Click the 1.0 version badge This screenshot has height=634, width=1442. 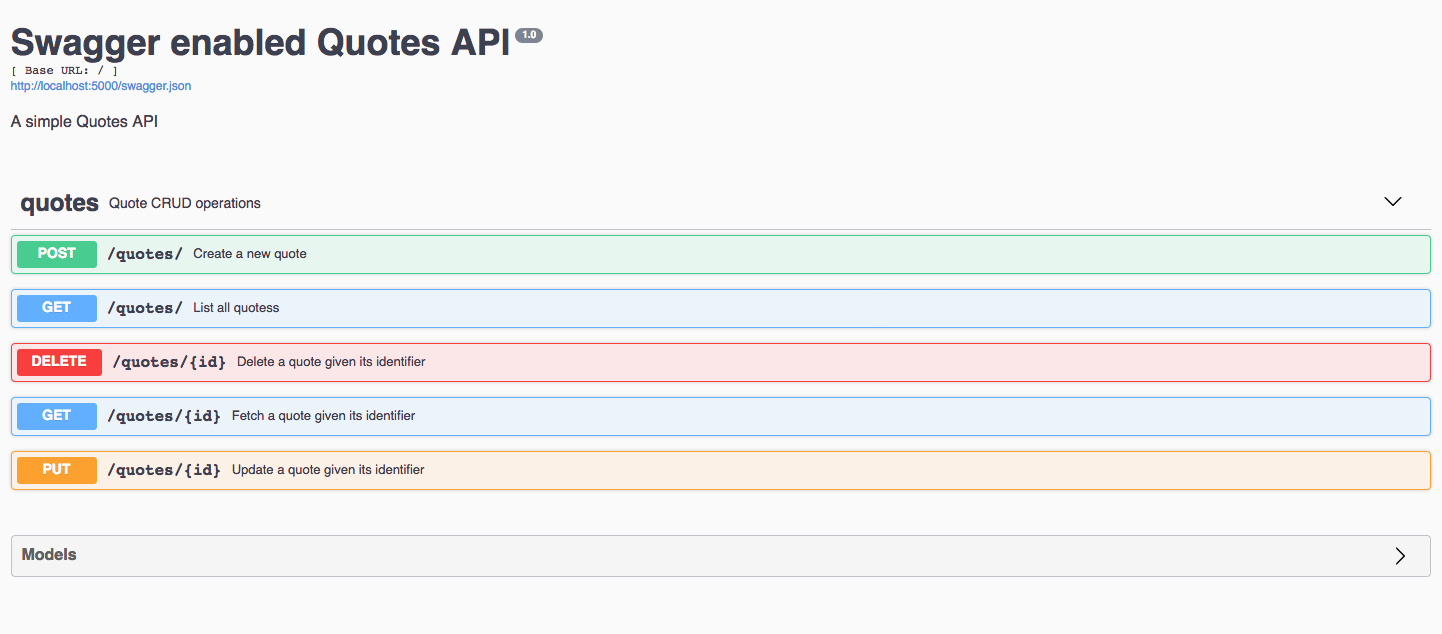click(529, 36)
